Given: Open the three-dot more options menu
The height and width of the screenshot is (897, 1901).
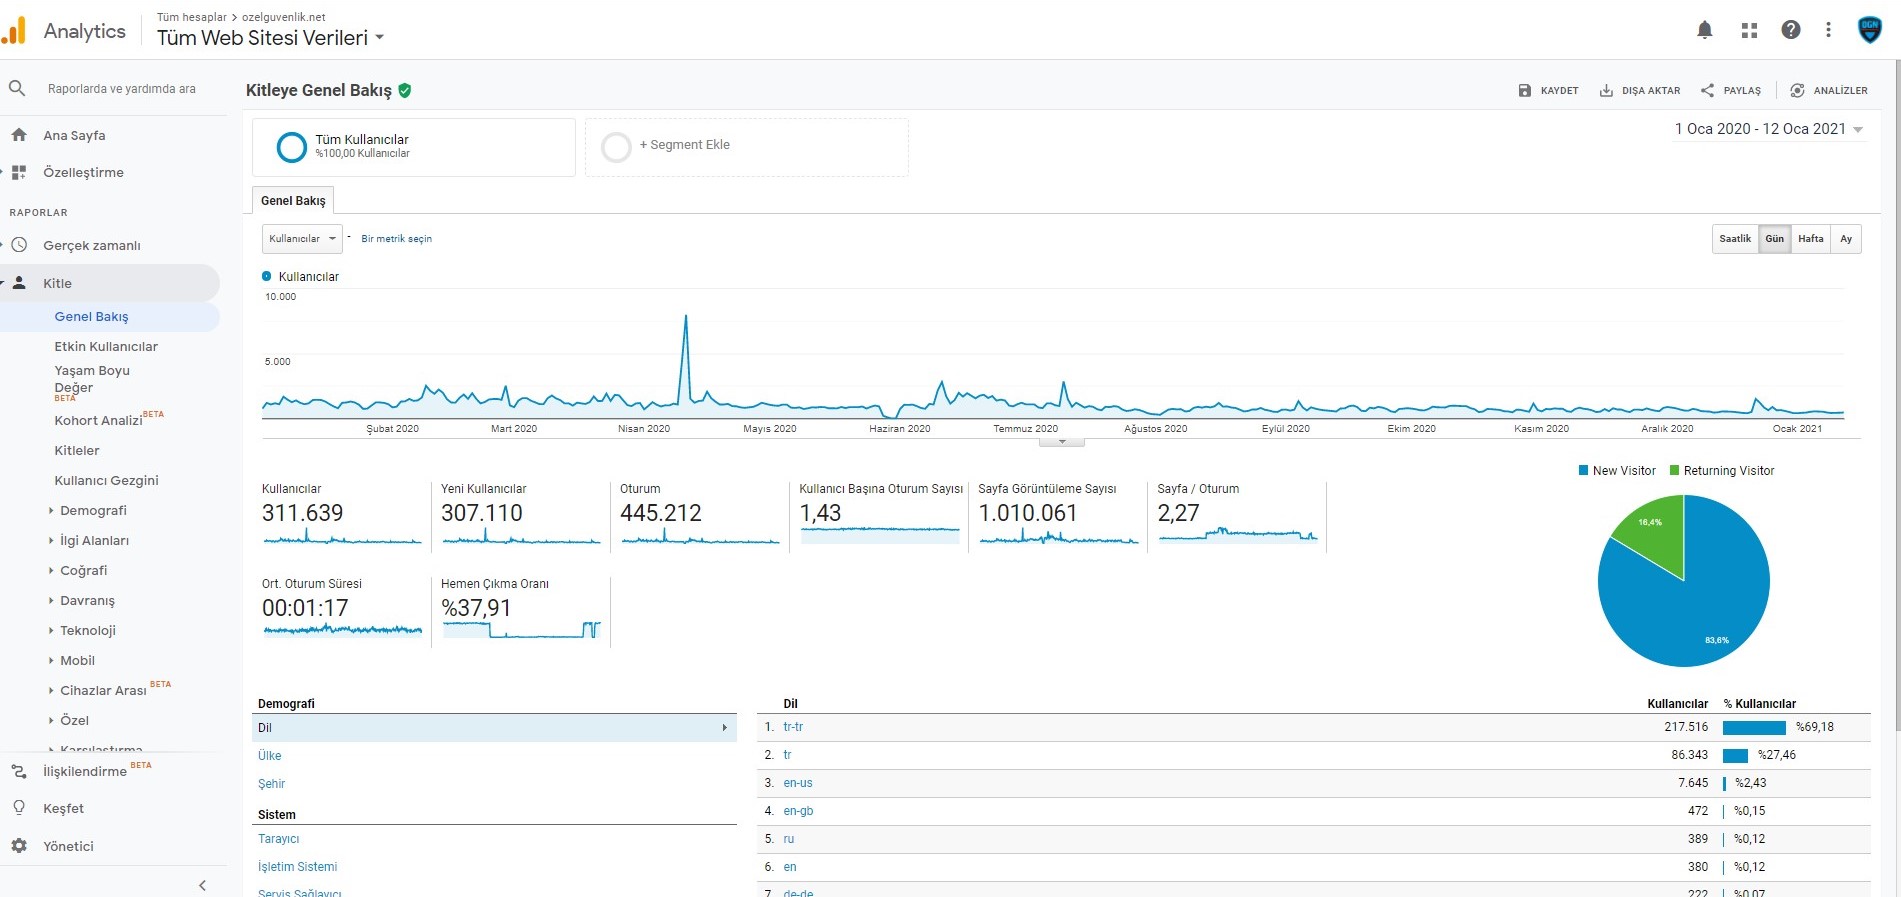Looking at the screenshot, I should tap(1828, 30).
